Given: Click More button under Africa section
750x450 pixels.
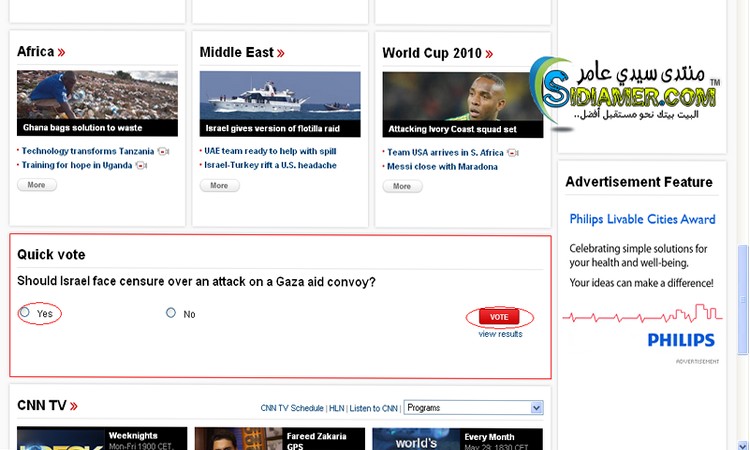Looking at the screenshot, I should click(36, 185).
